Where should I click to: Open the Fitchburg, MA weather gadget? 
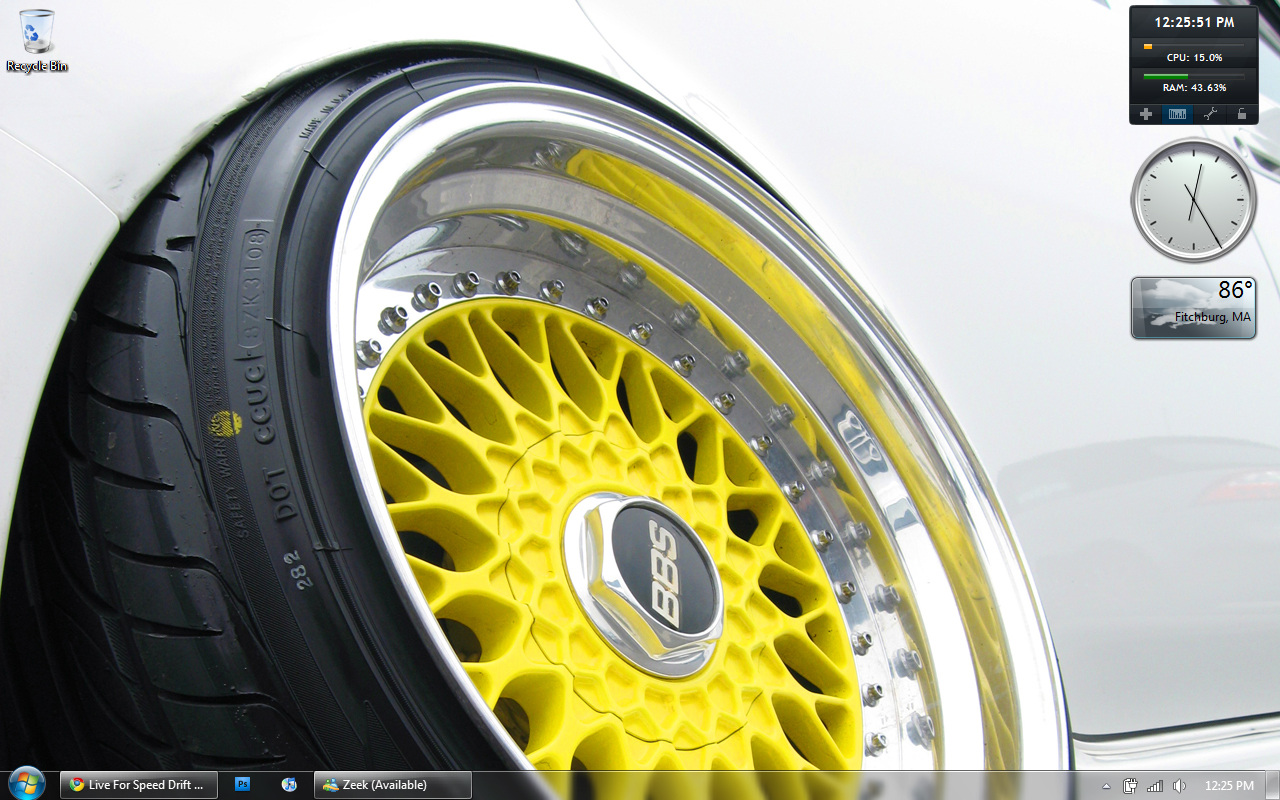pyautogui.click(x=1193, y=308)
